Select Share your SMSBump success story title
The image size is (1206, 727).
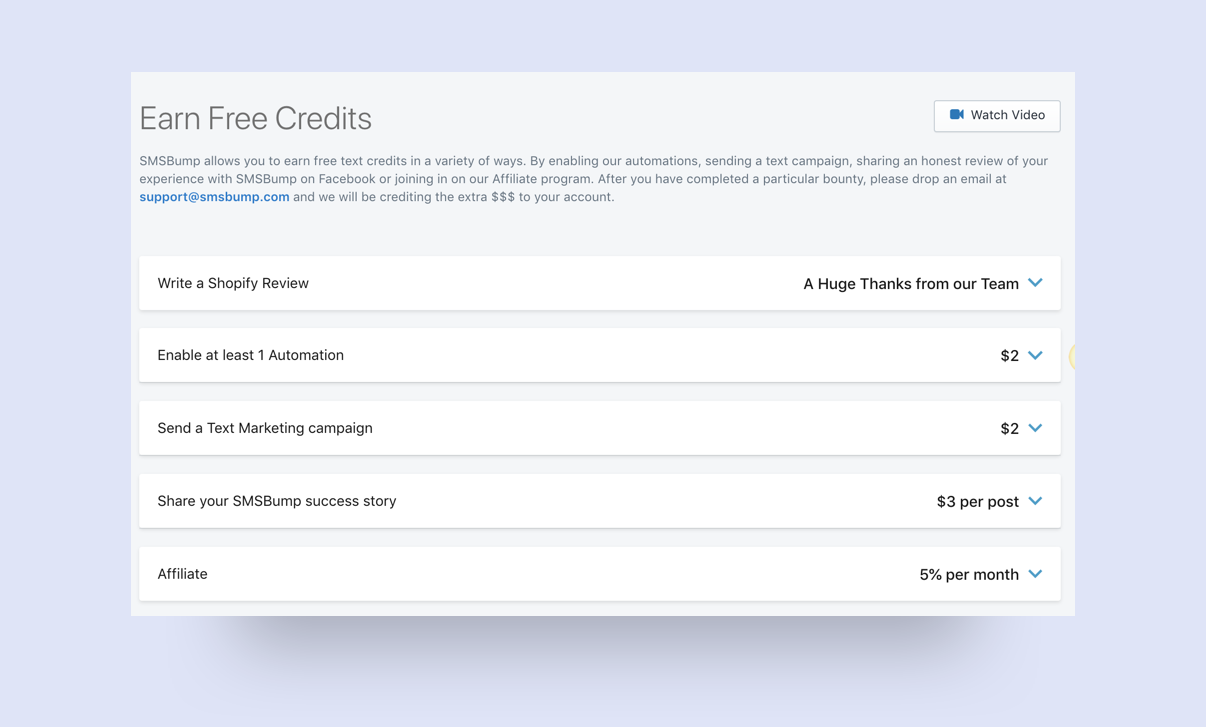[277, 501]
